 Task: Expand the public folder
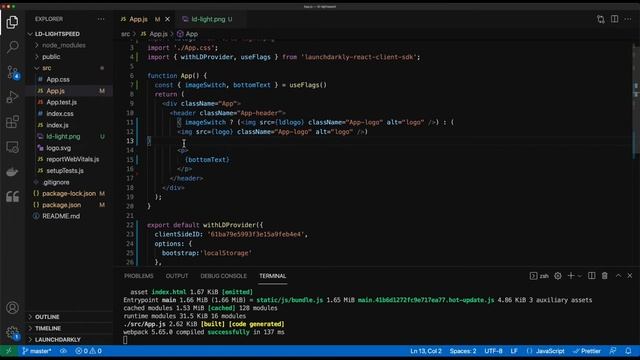pyautogui.click(x=51, y=57)
